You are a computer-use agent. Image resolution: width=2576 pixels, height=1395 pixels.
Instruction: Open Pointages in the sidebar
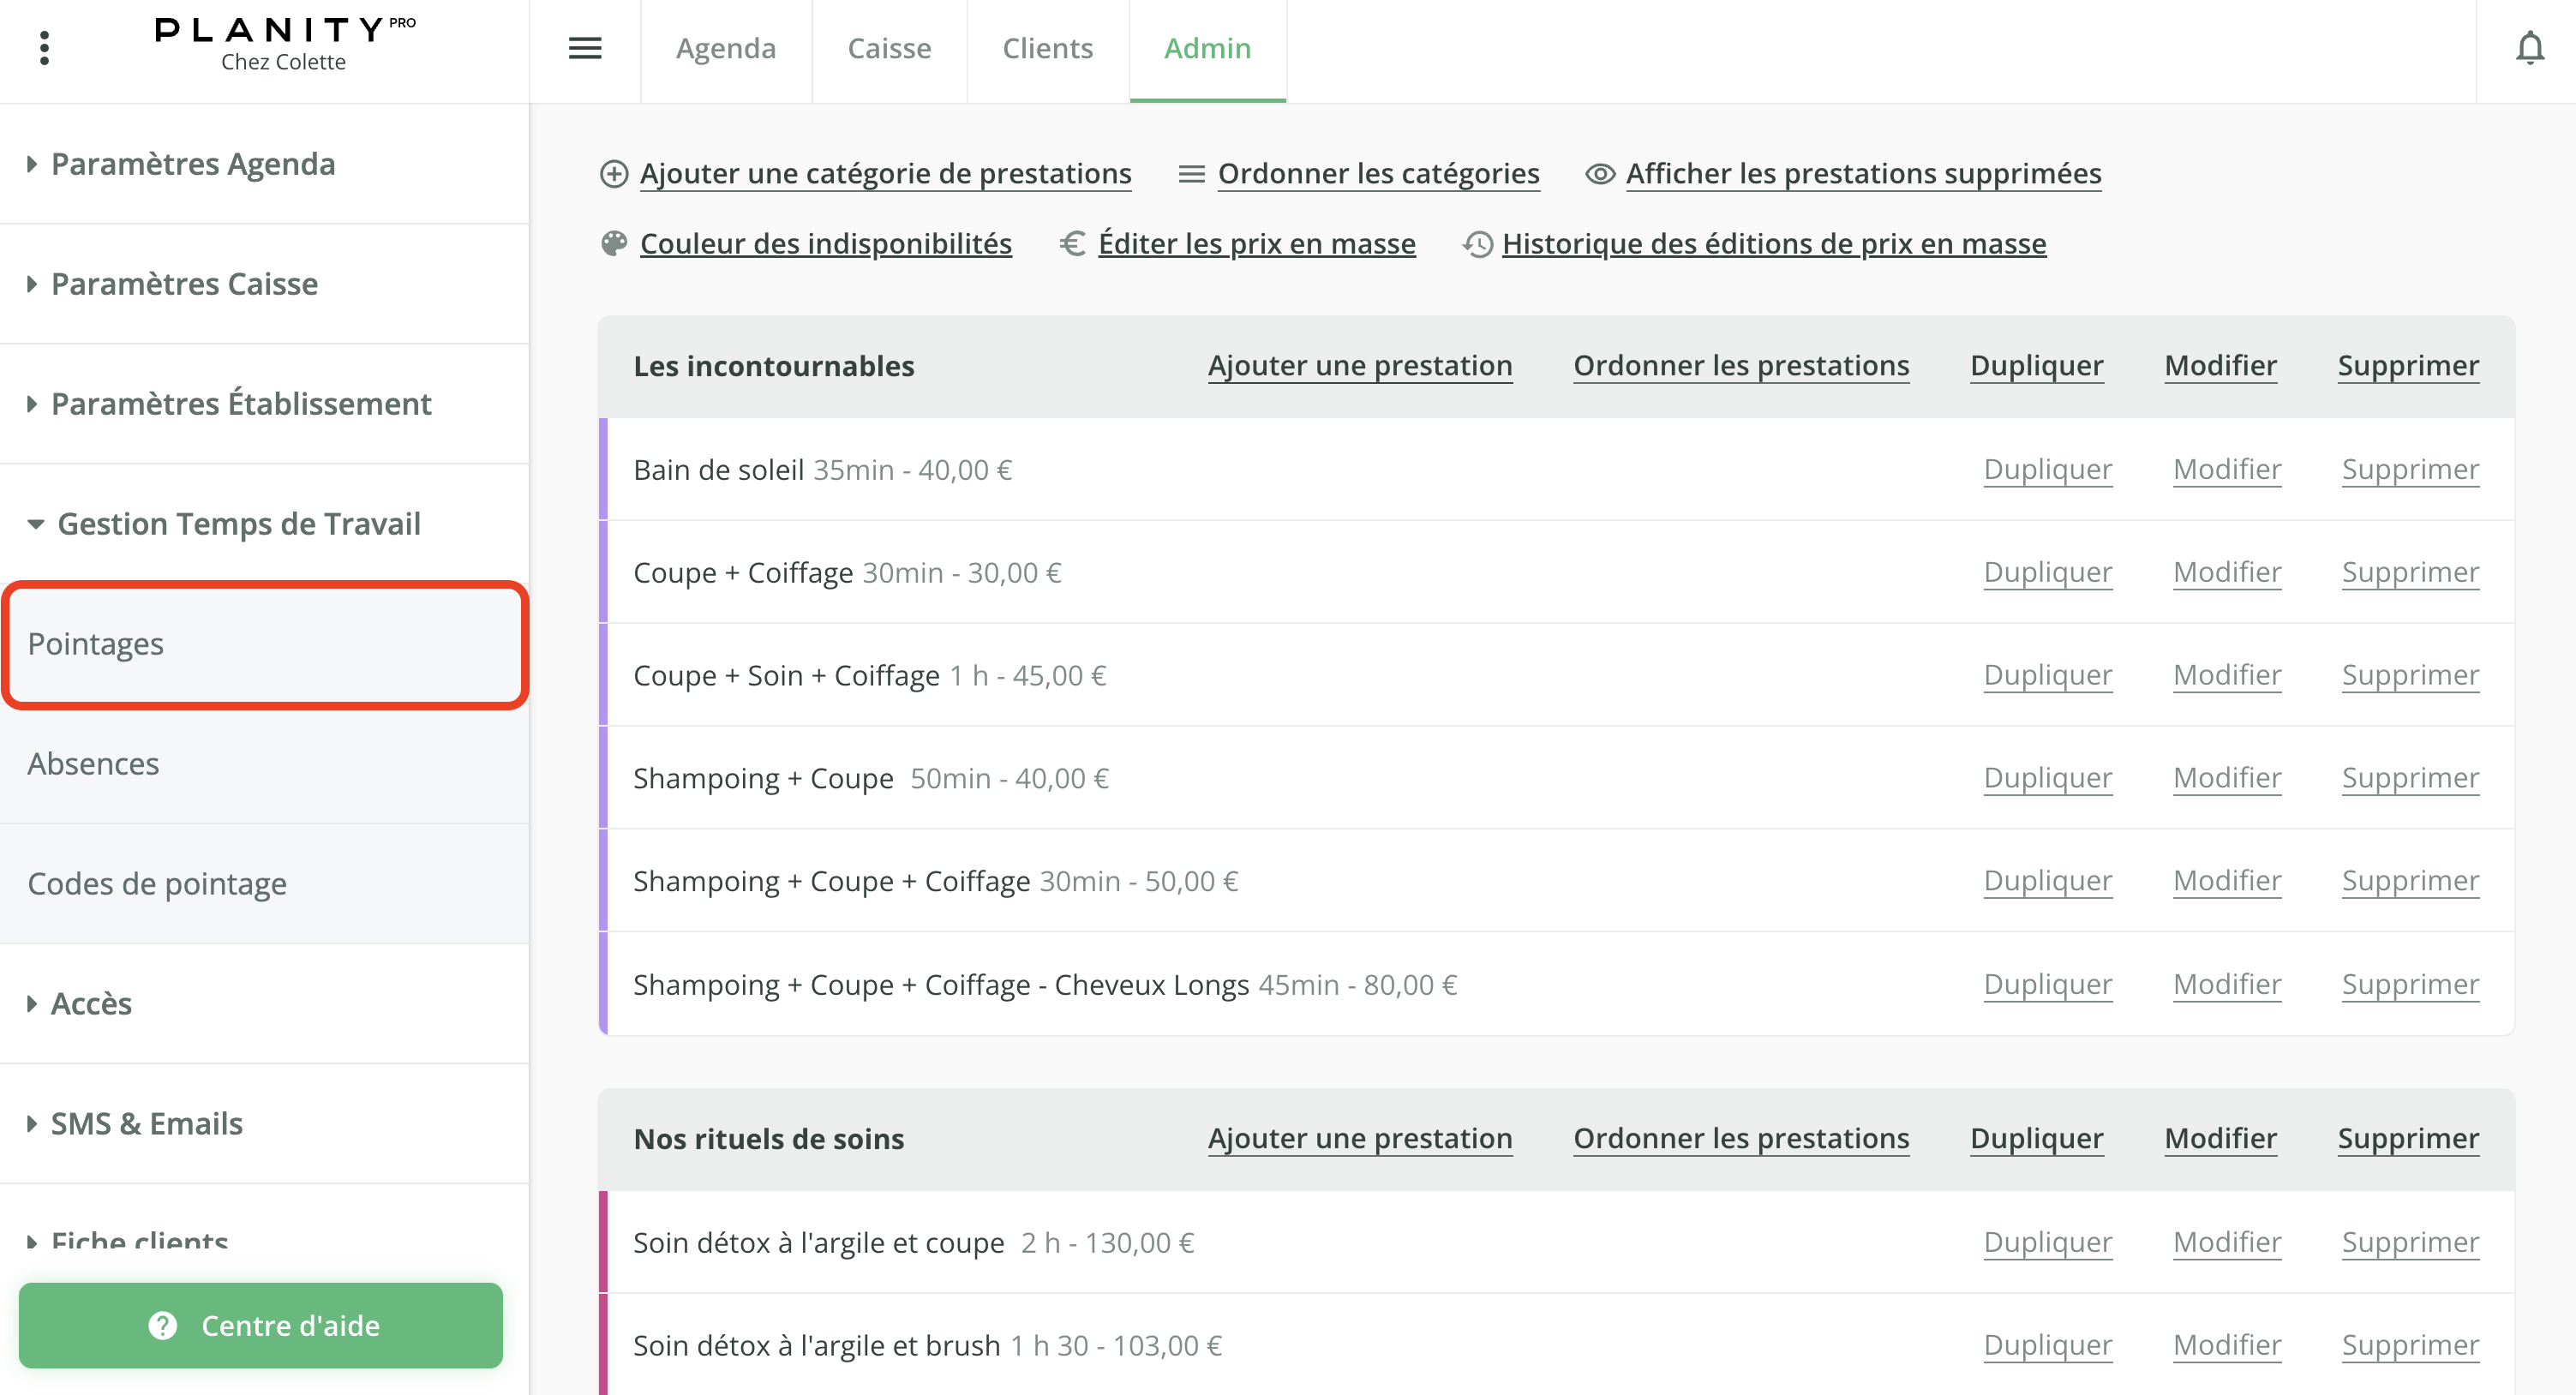click(x=95, y=643)
